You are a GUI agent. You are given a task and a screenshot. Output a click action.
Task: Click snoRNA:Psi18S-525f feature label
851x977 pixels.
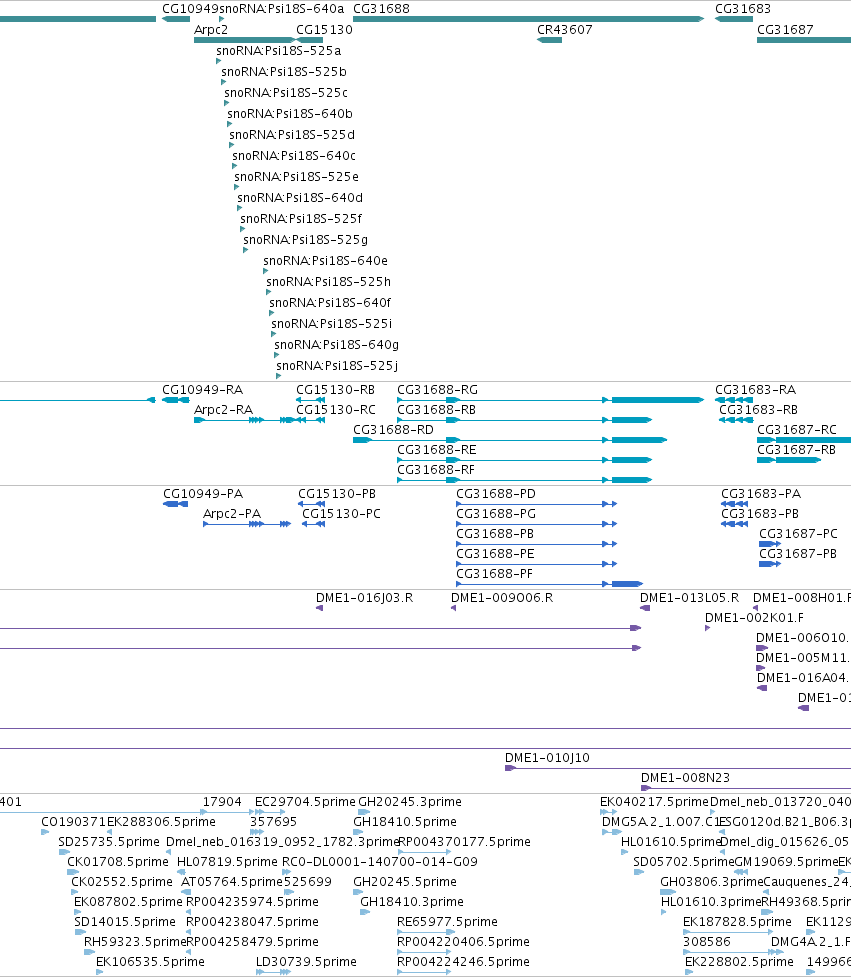(301, 219)
